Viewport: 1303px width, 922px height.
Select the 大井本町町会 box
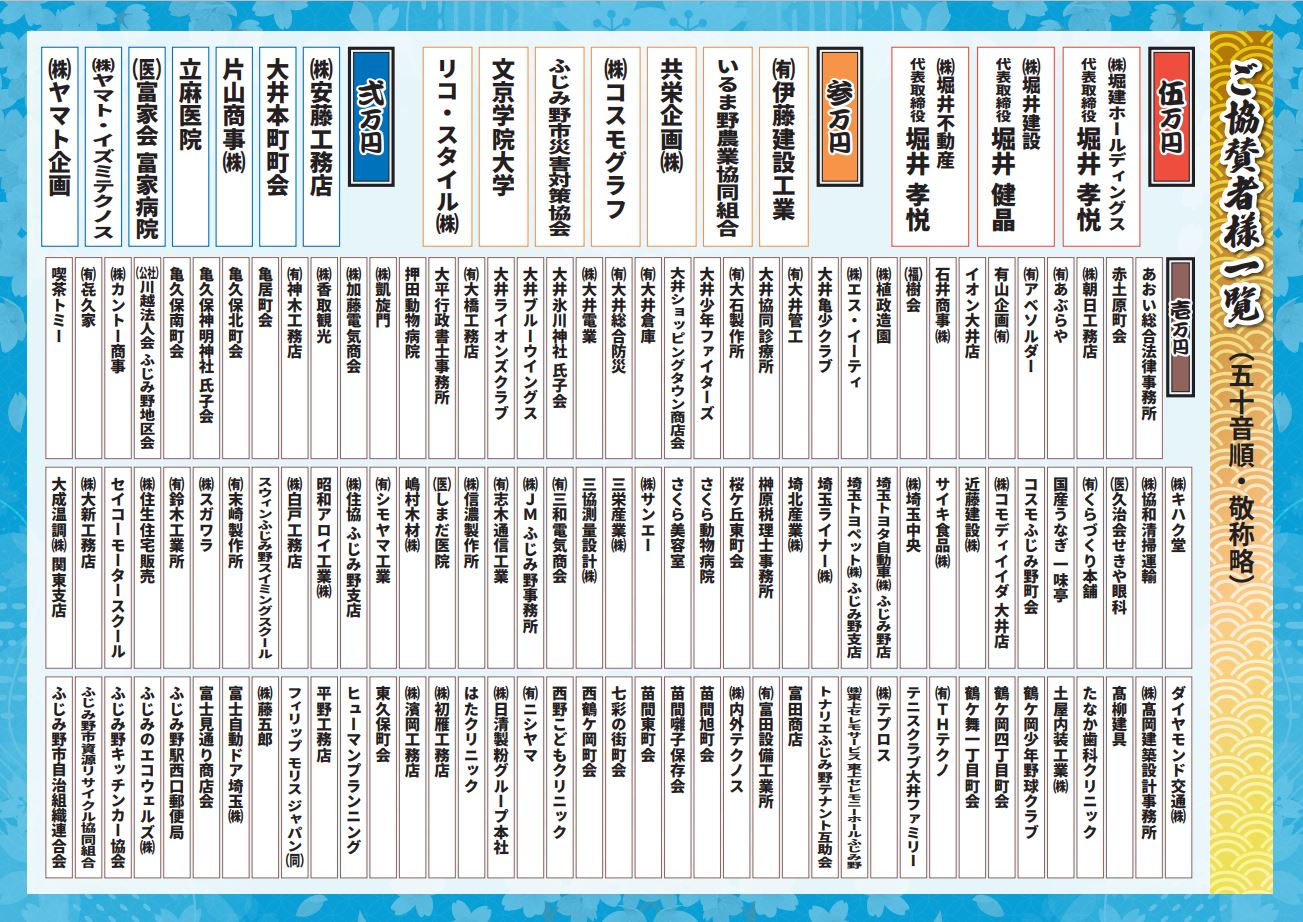(277, 146)
